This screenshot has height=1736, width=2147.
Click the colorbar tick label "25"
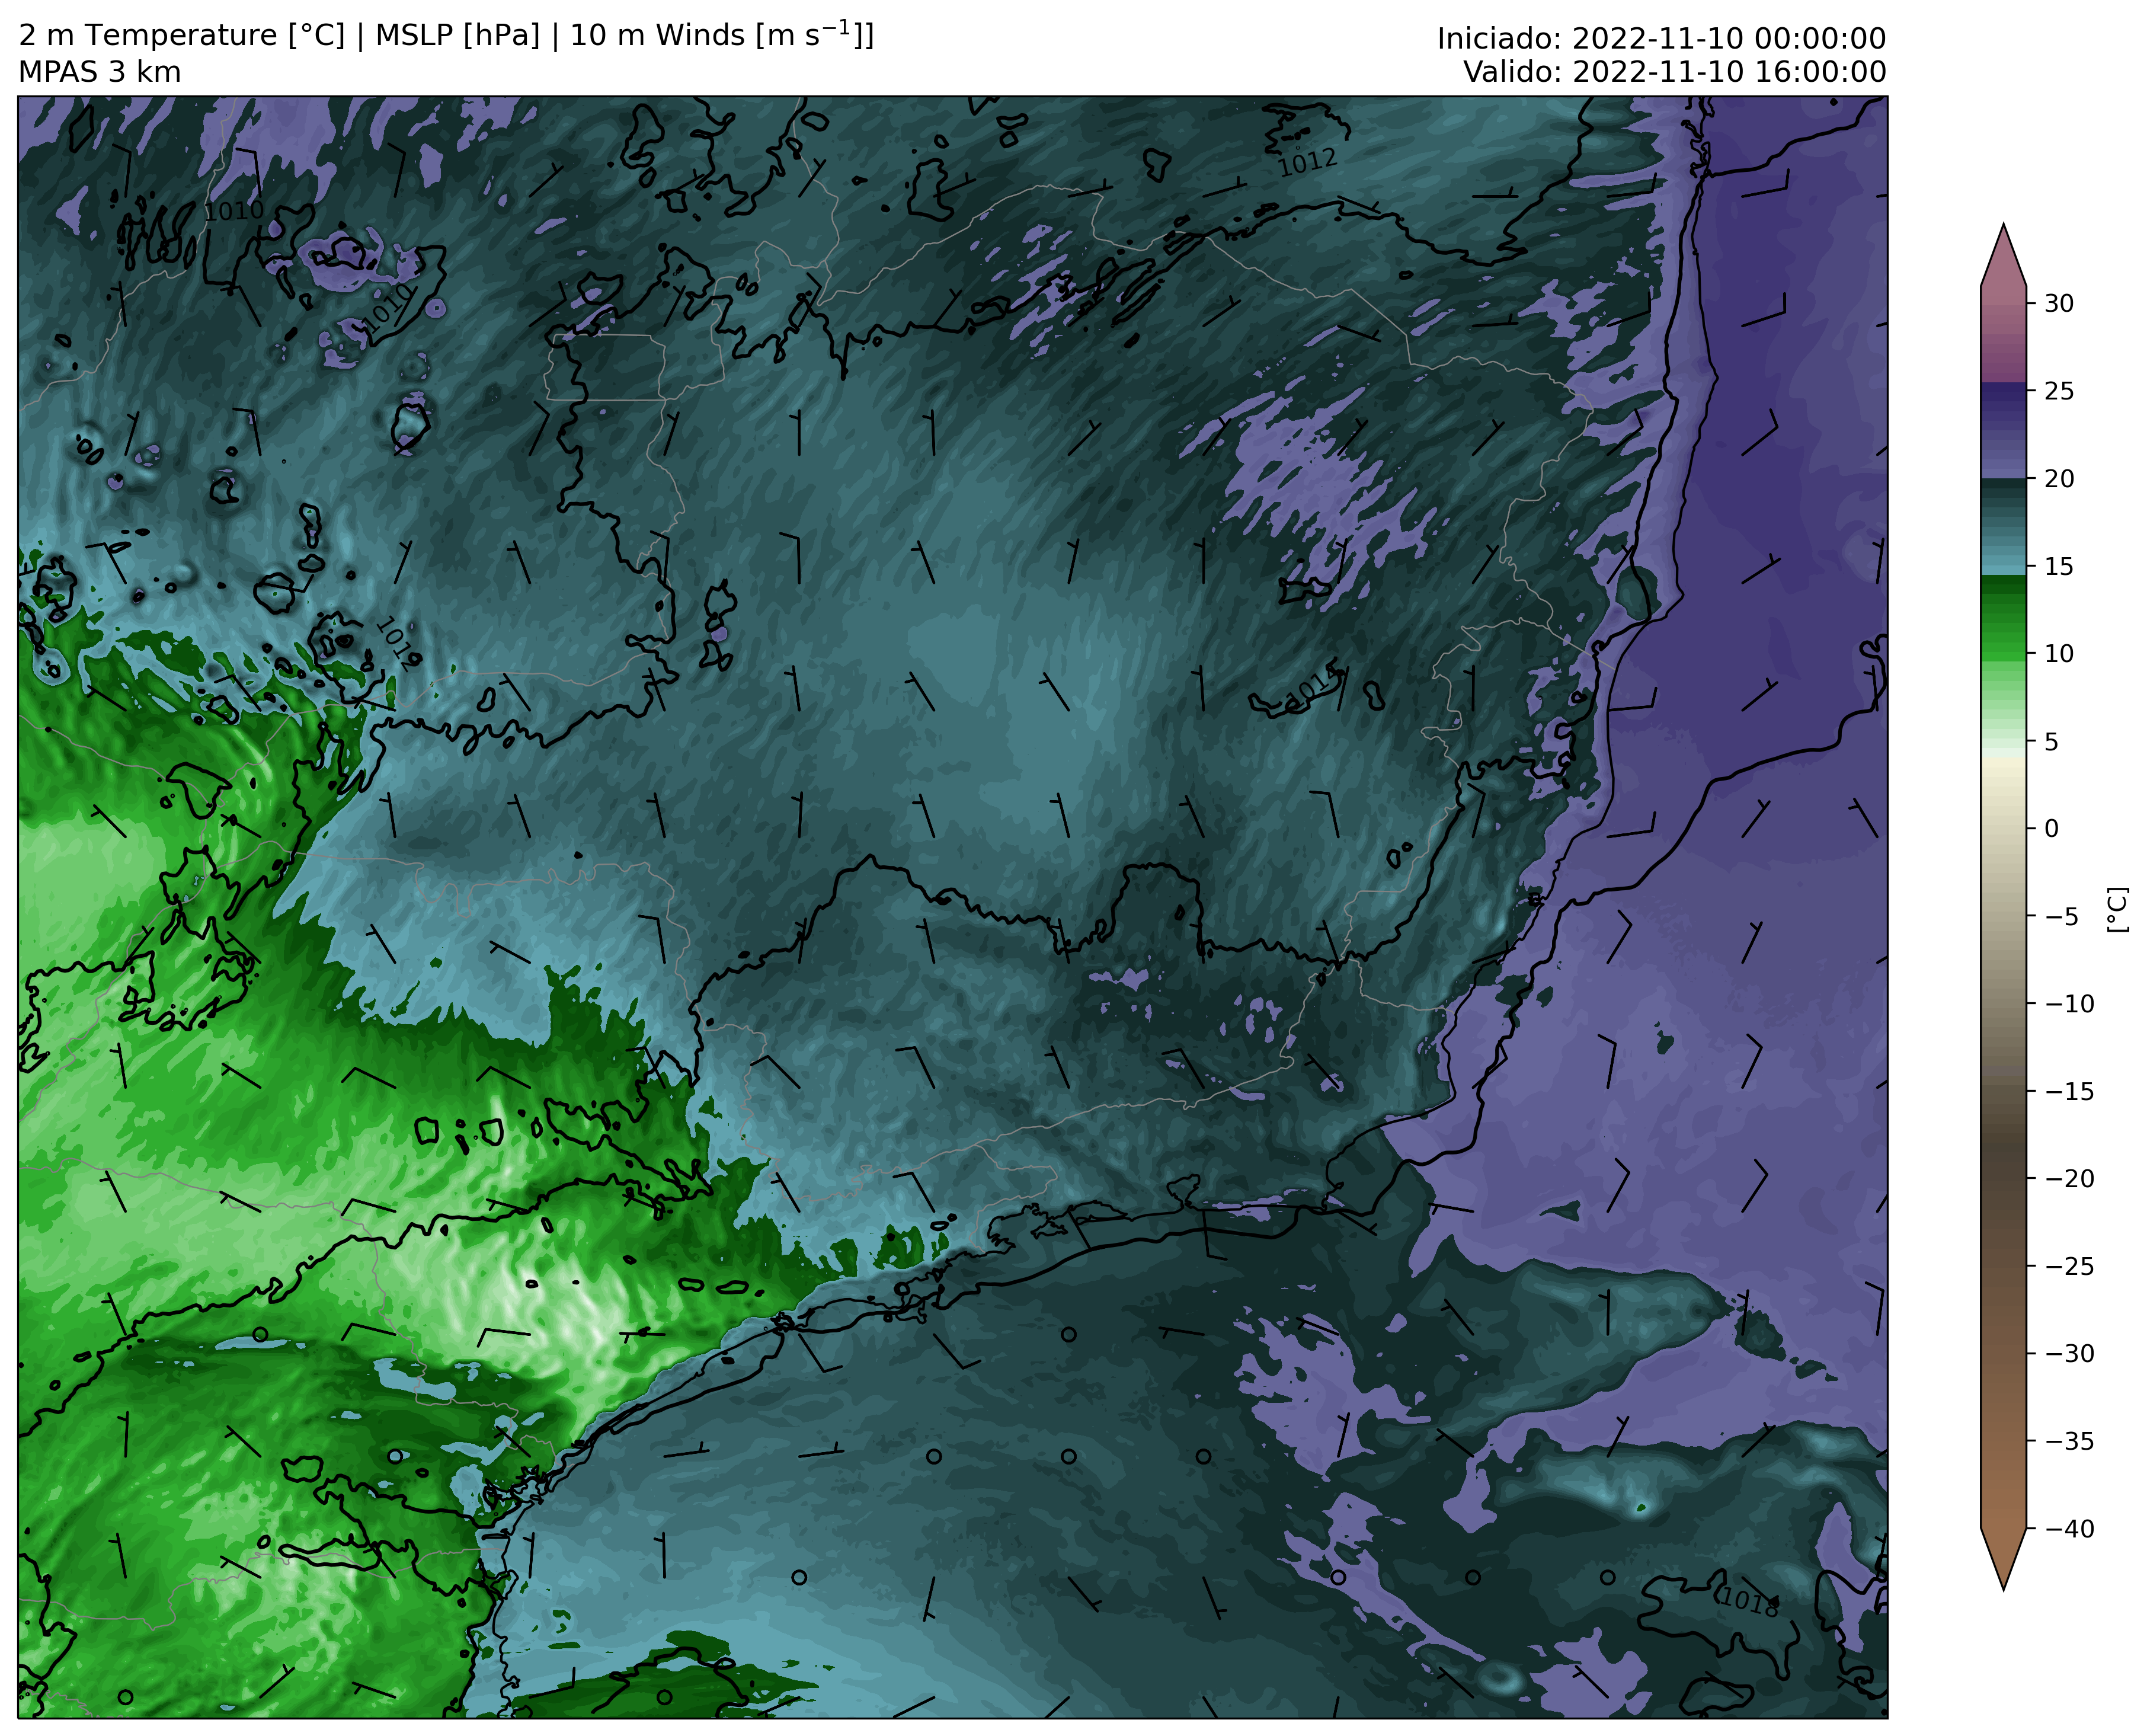pos(2058,391)
